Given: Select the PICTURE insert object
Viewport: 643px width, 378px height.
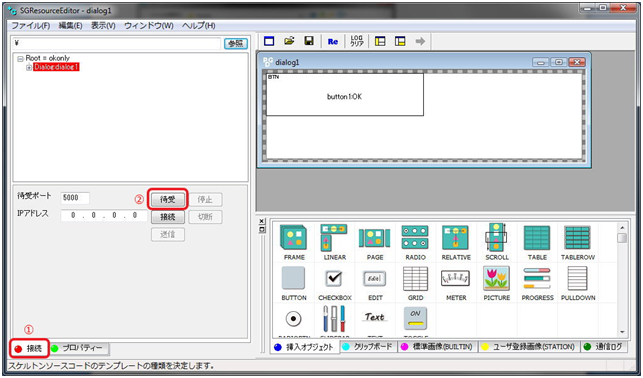Looking at the screenshot, I should tap(497, 283).
